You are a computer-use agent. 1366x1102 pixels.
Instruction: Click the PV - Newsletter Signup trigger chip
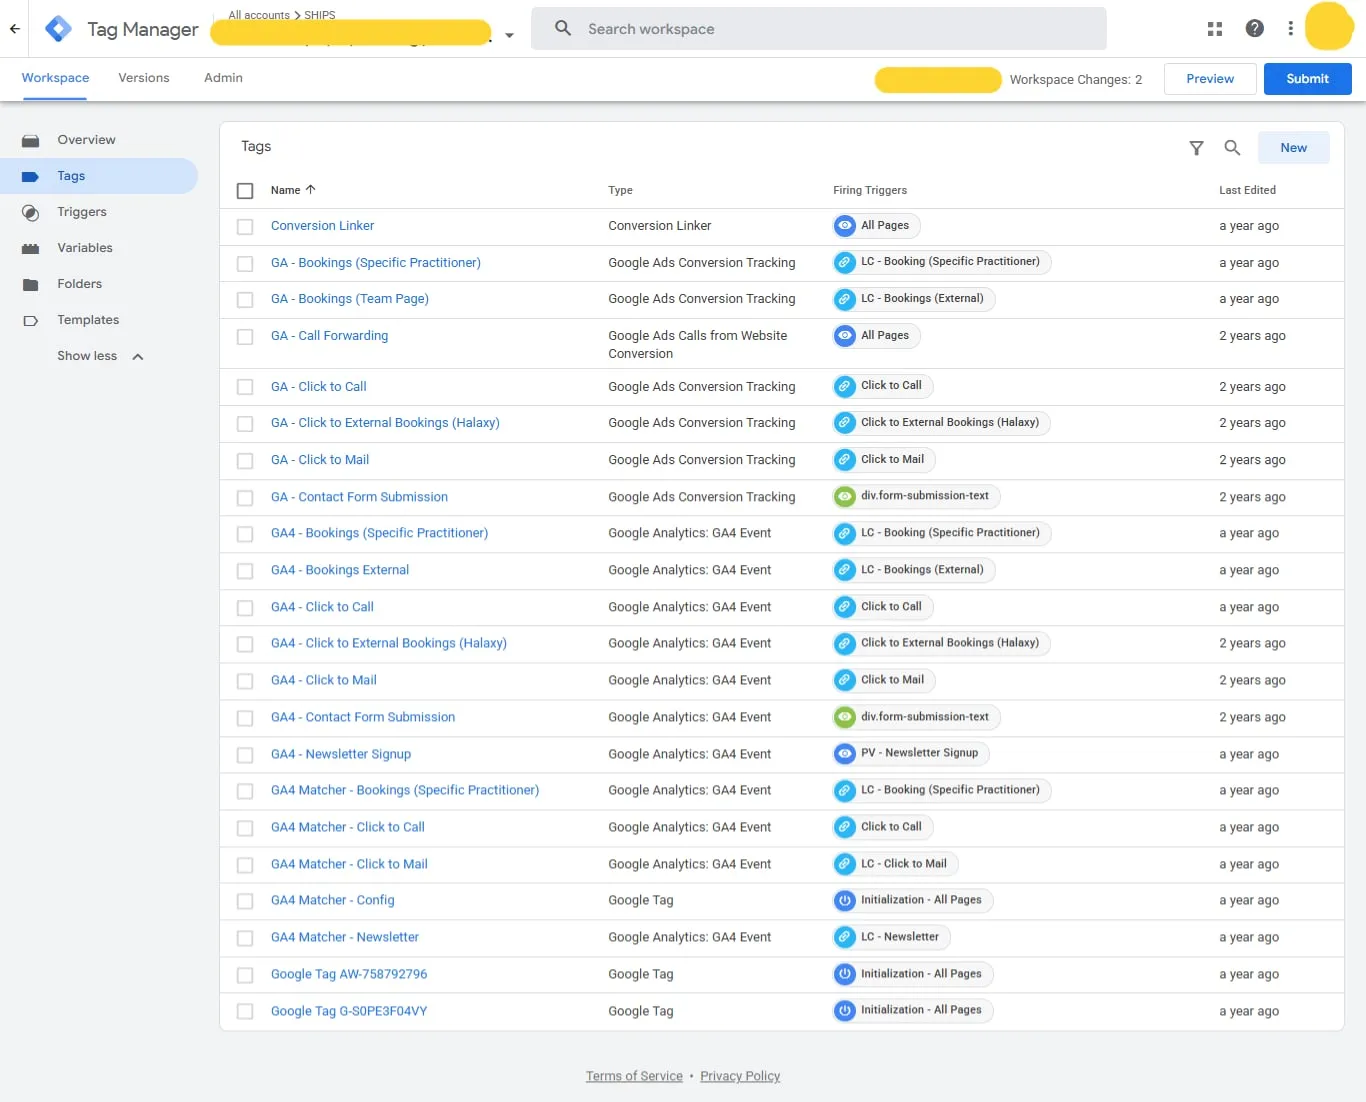point(911,753)
